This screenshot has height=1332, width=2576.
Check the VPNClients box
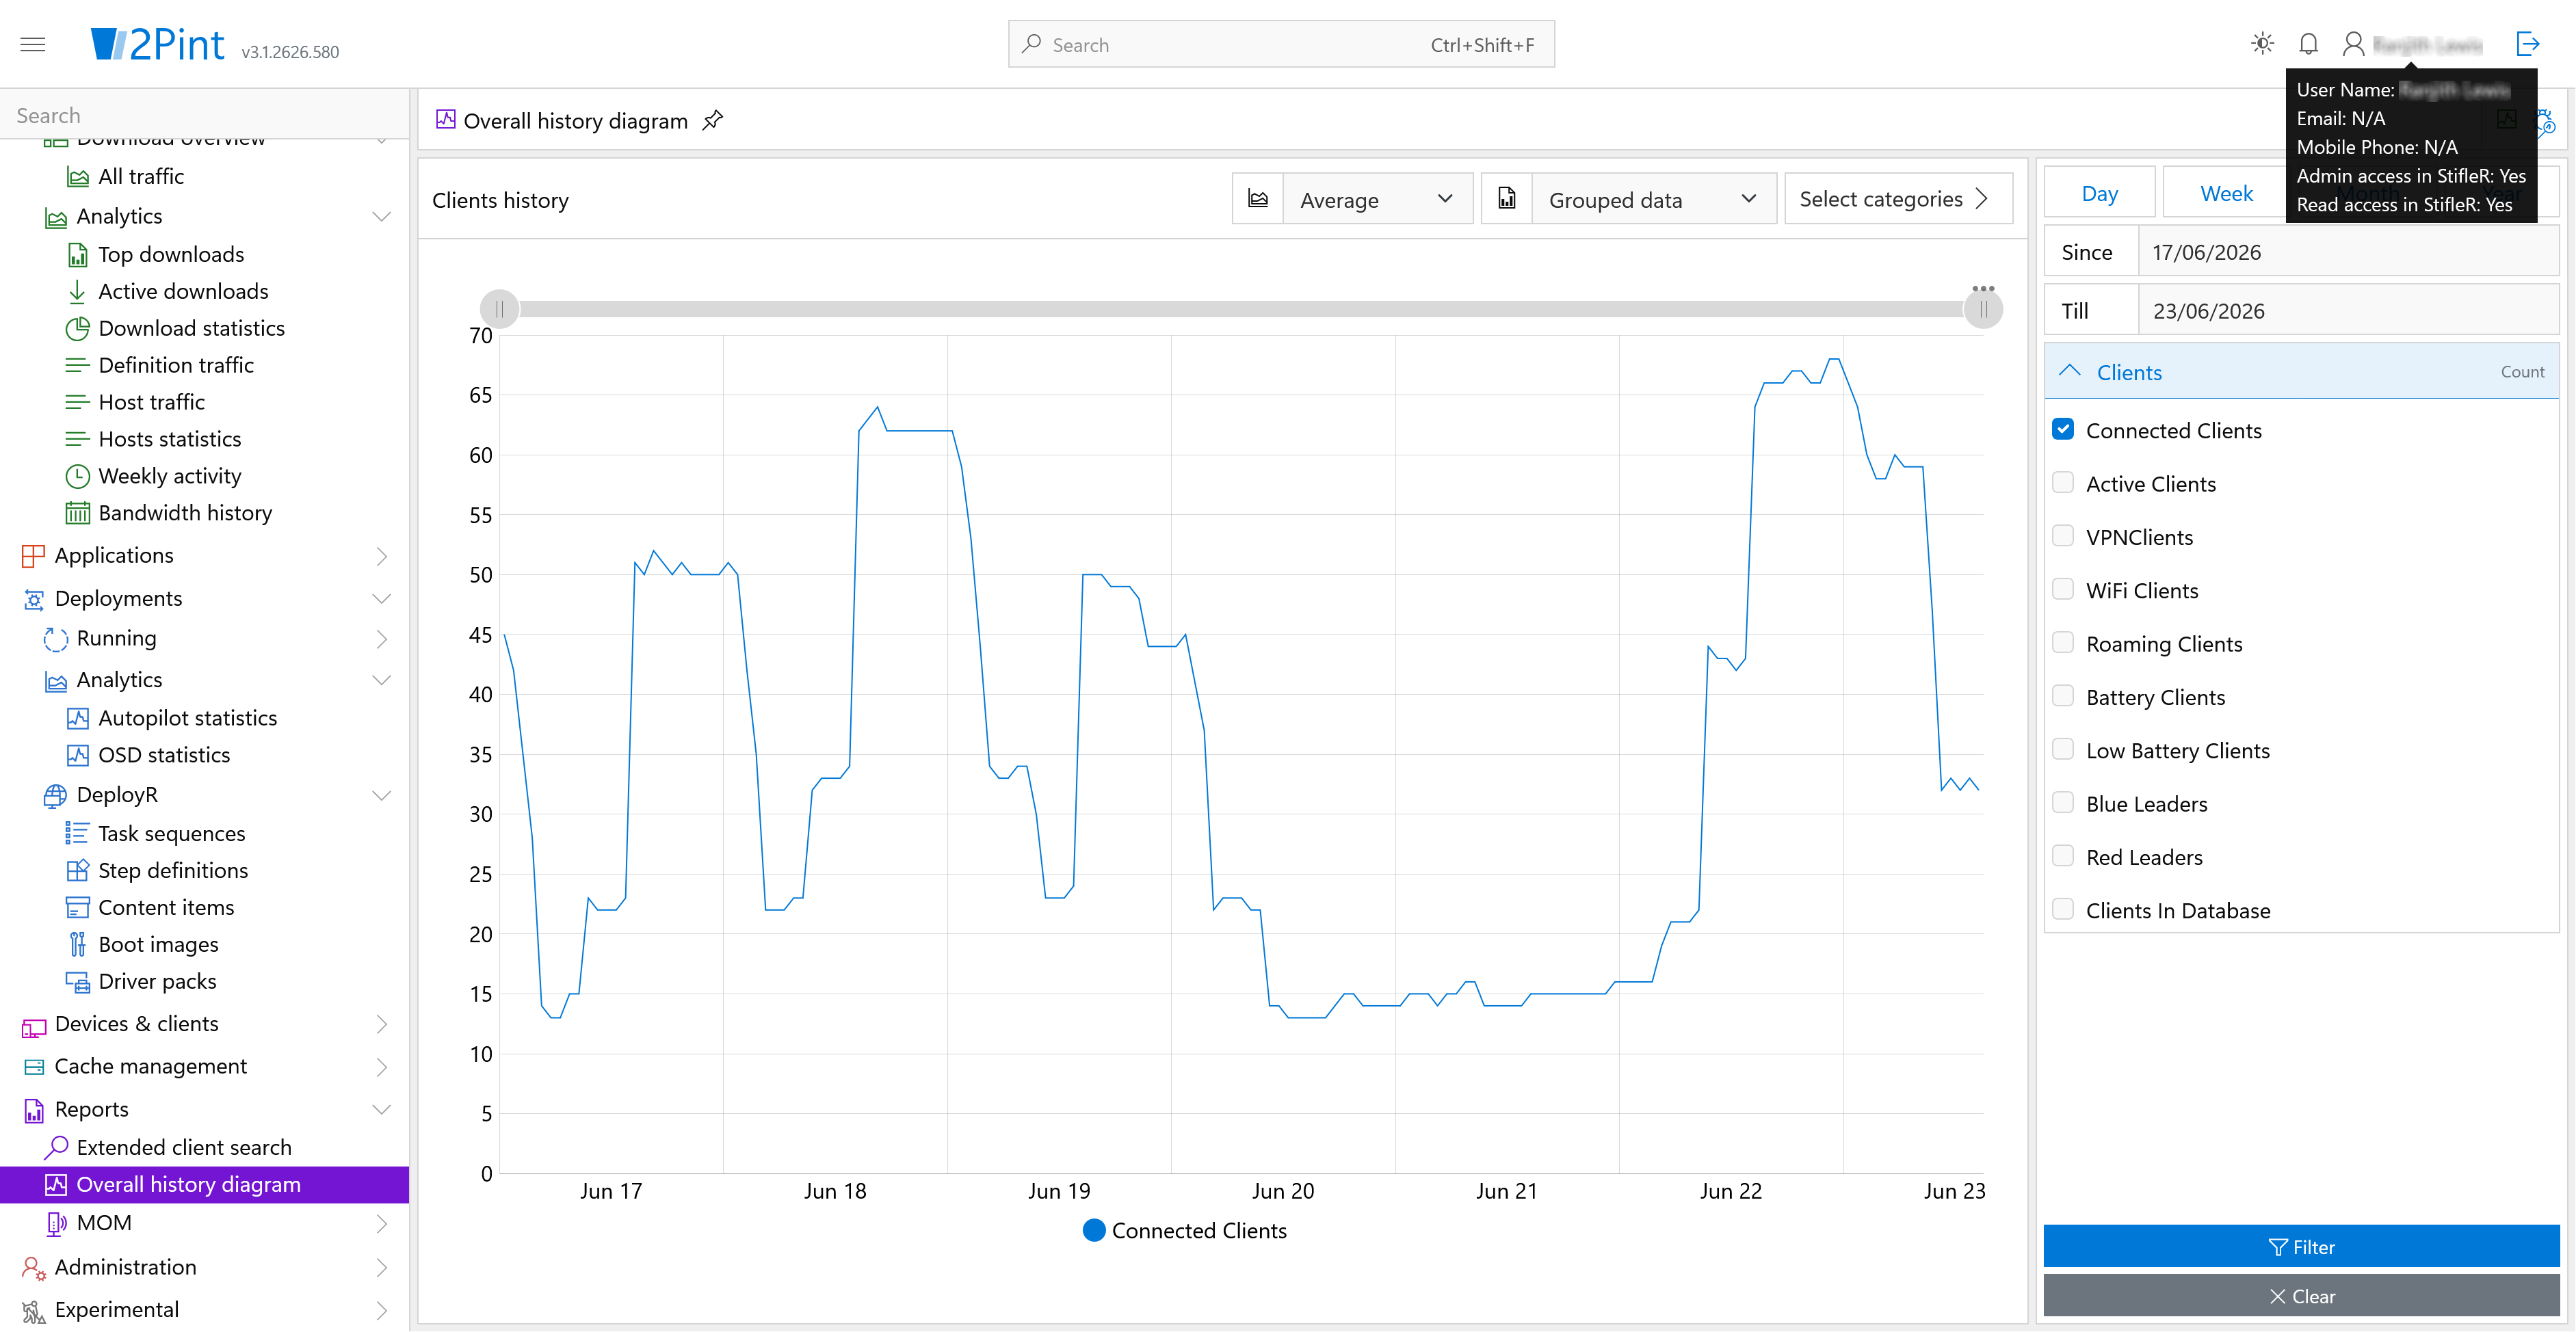coord(2062,536)
